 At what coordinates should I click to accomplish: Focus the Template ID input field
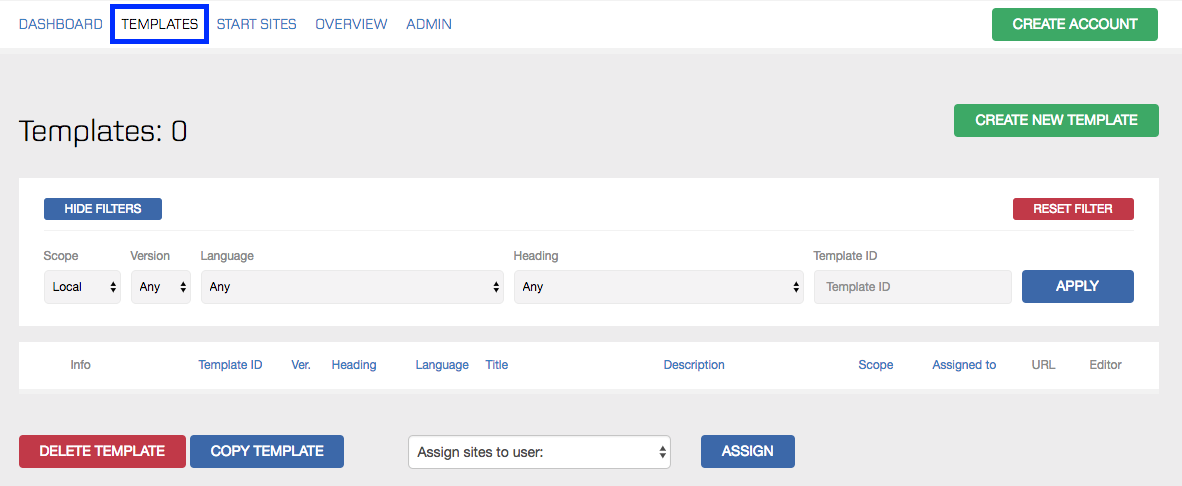913,287
